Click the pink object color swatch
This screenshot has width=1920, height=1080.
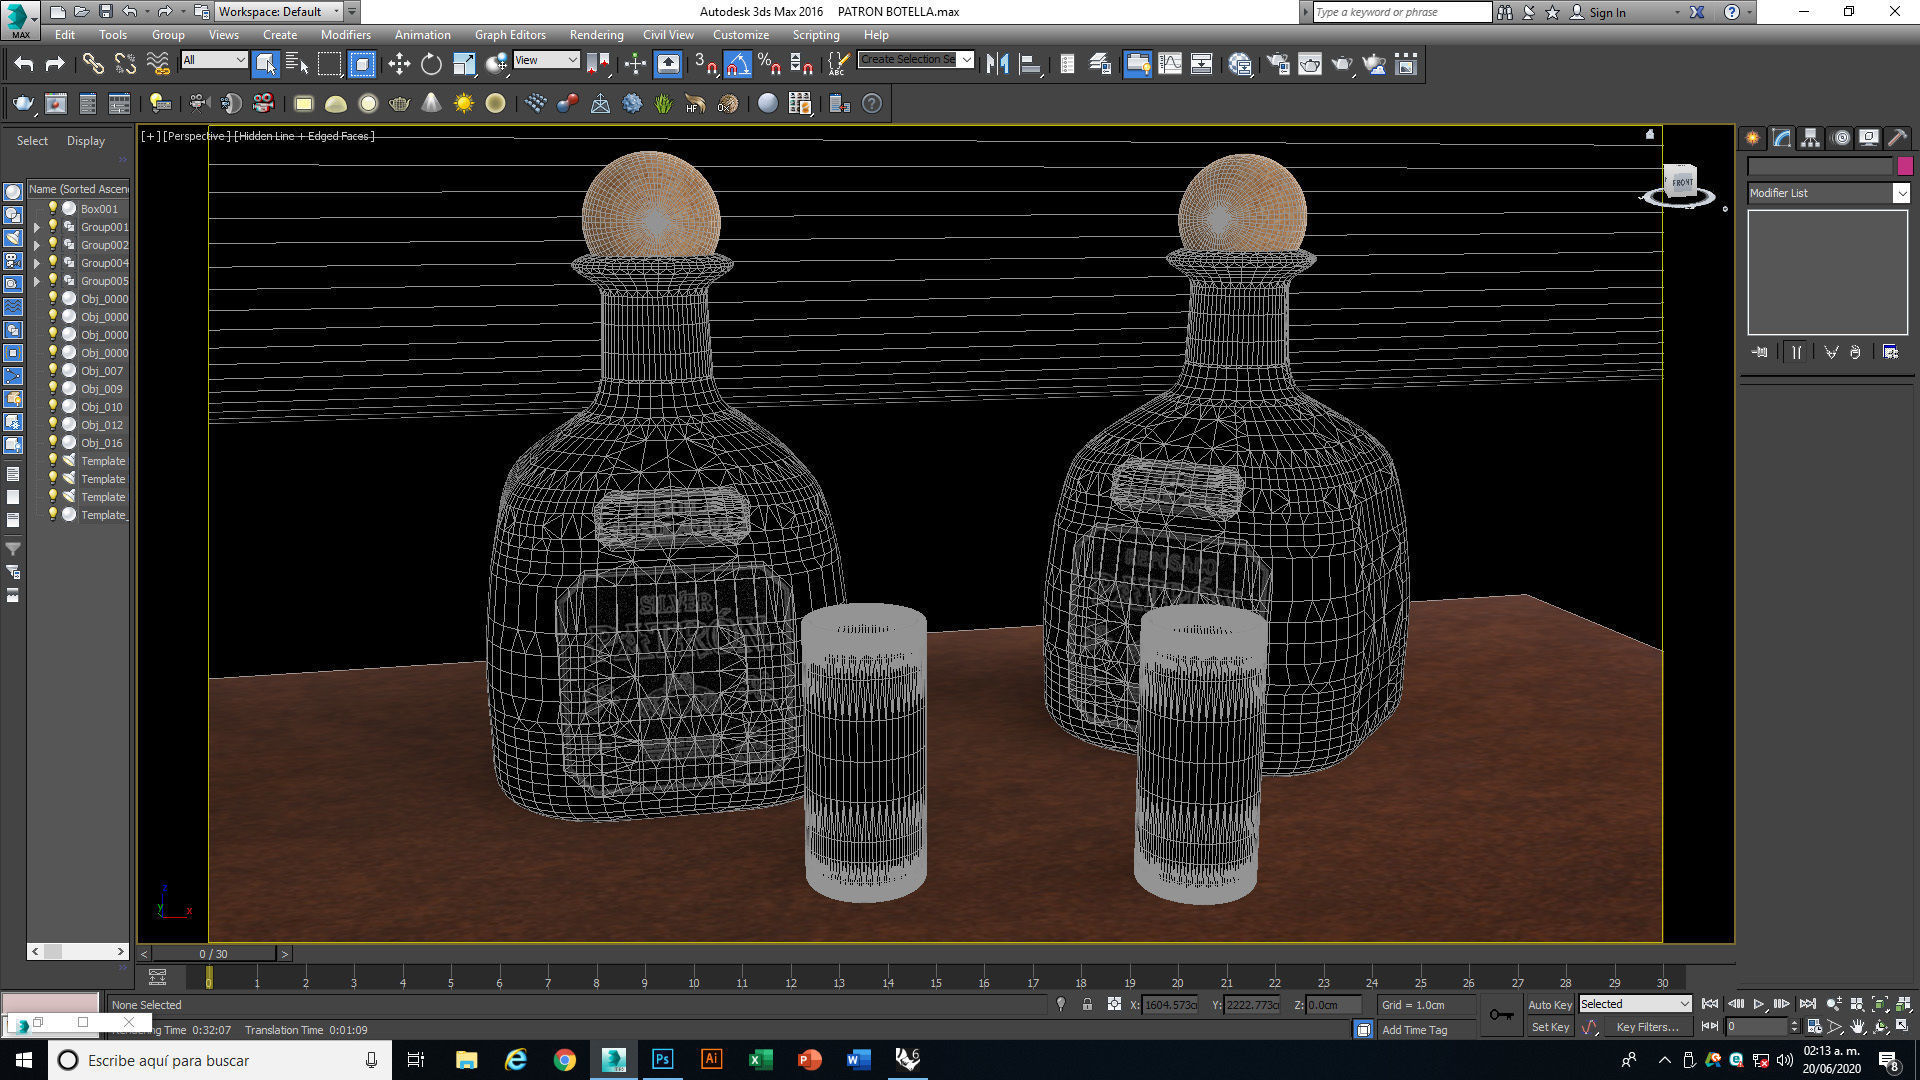pyautogui.click(x=1905, y=166)
